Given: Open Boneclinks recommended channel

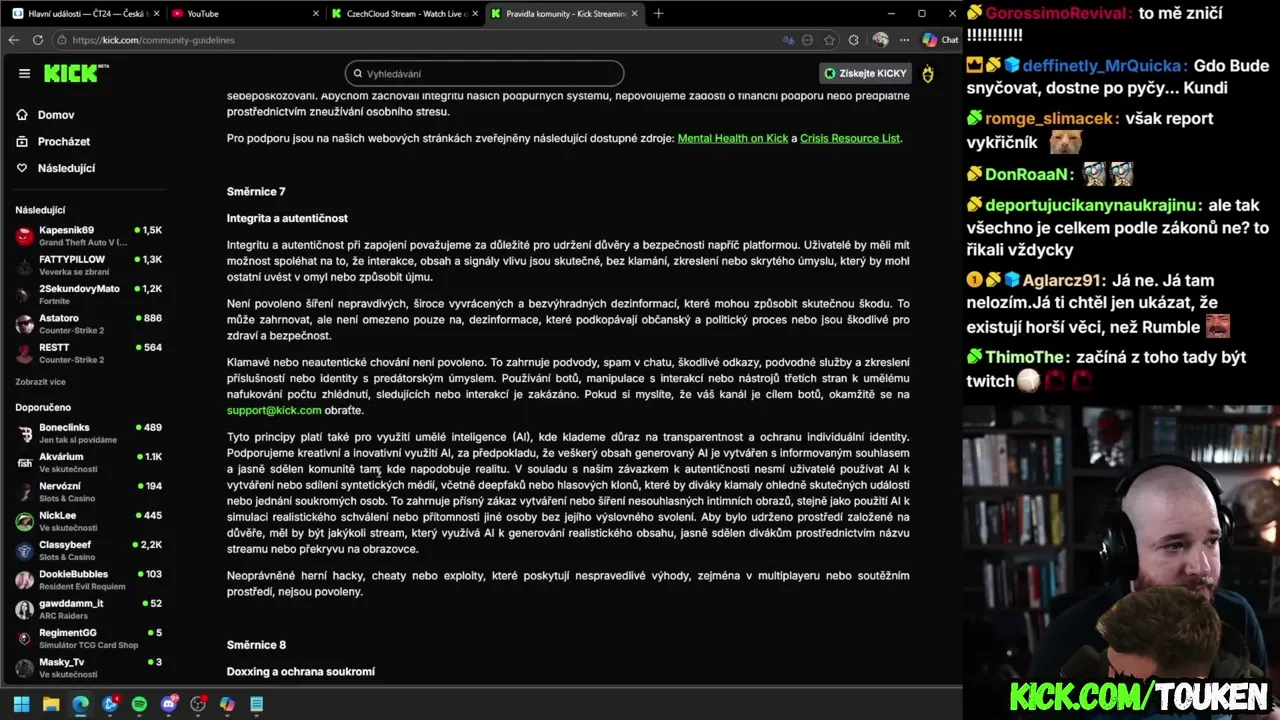Looking at the screenshot, I should [88, 433].
